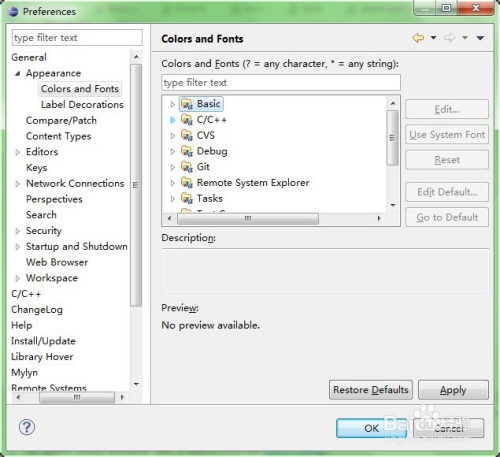The width and height of the screenshot is (500, 457).
Task: Expand the Security node
Action: [x=18, y=231]
